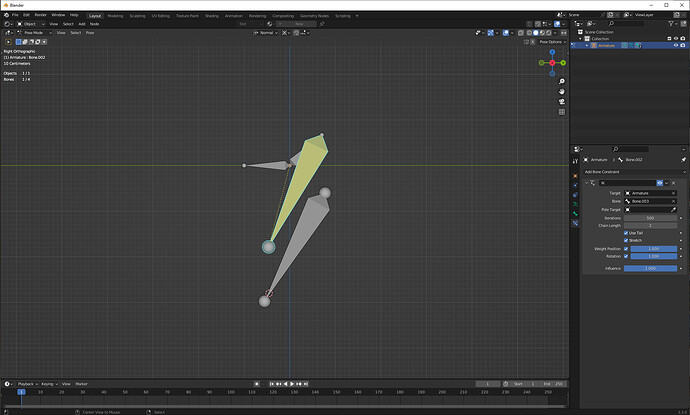
Task: Switch orthographic/perspective grid gizmo icon
Action: pos(562,112)
